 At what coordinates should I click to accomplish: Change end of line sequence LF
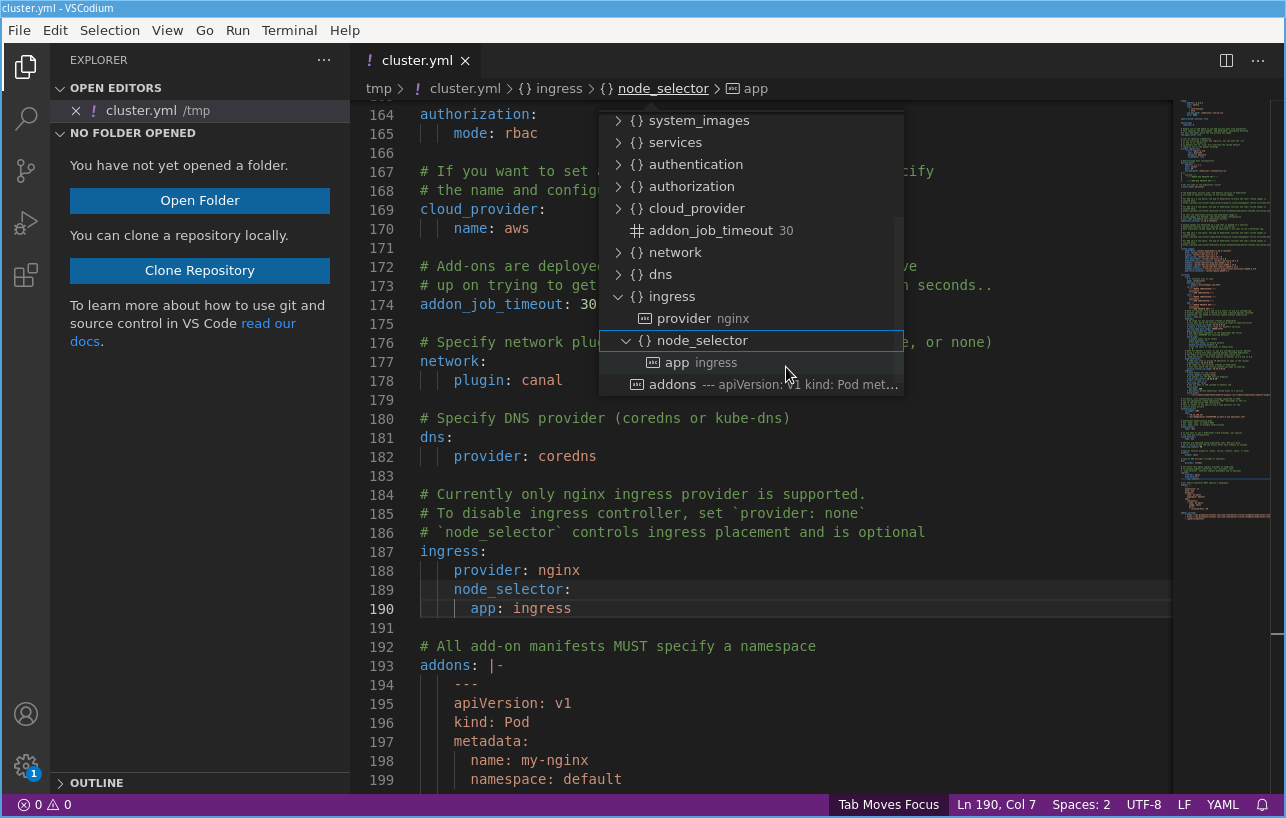click(1184, 805)
